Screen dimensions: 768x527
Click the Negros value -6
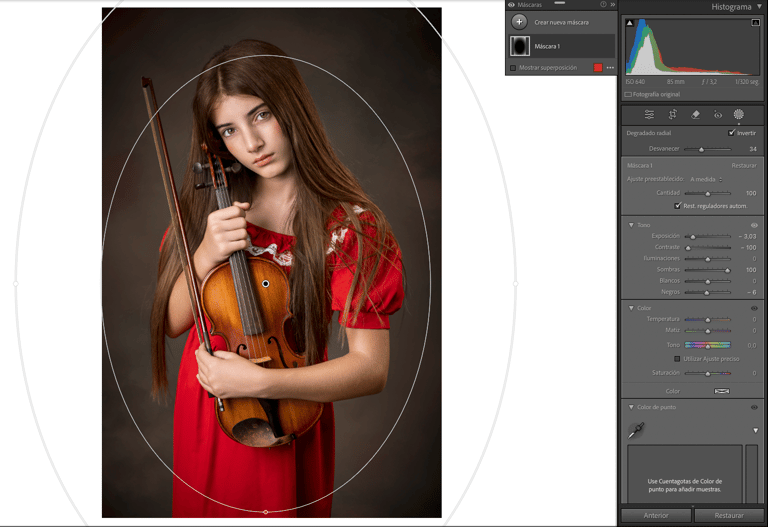[x=752, y=292]
